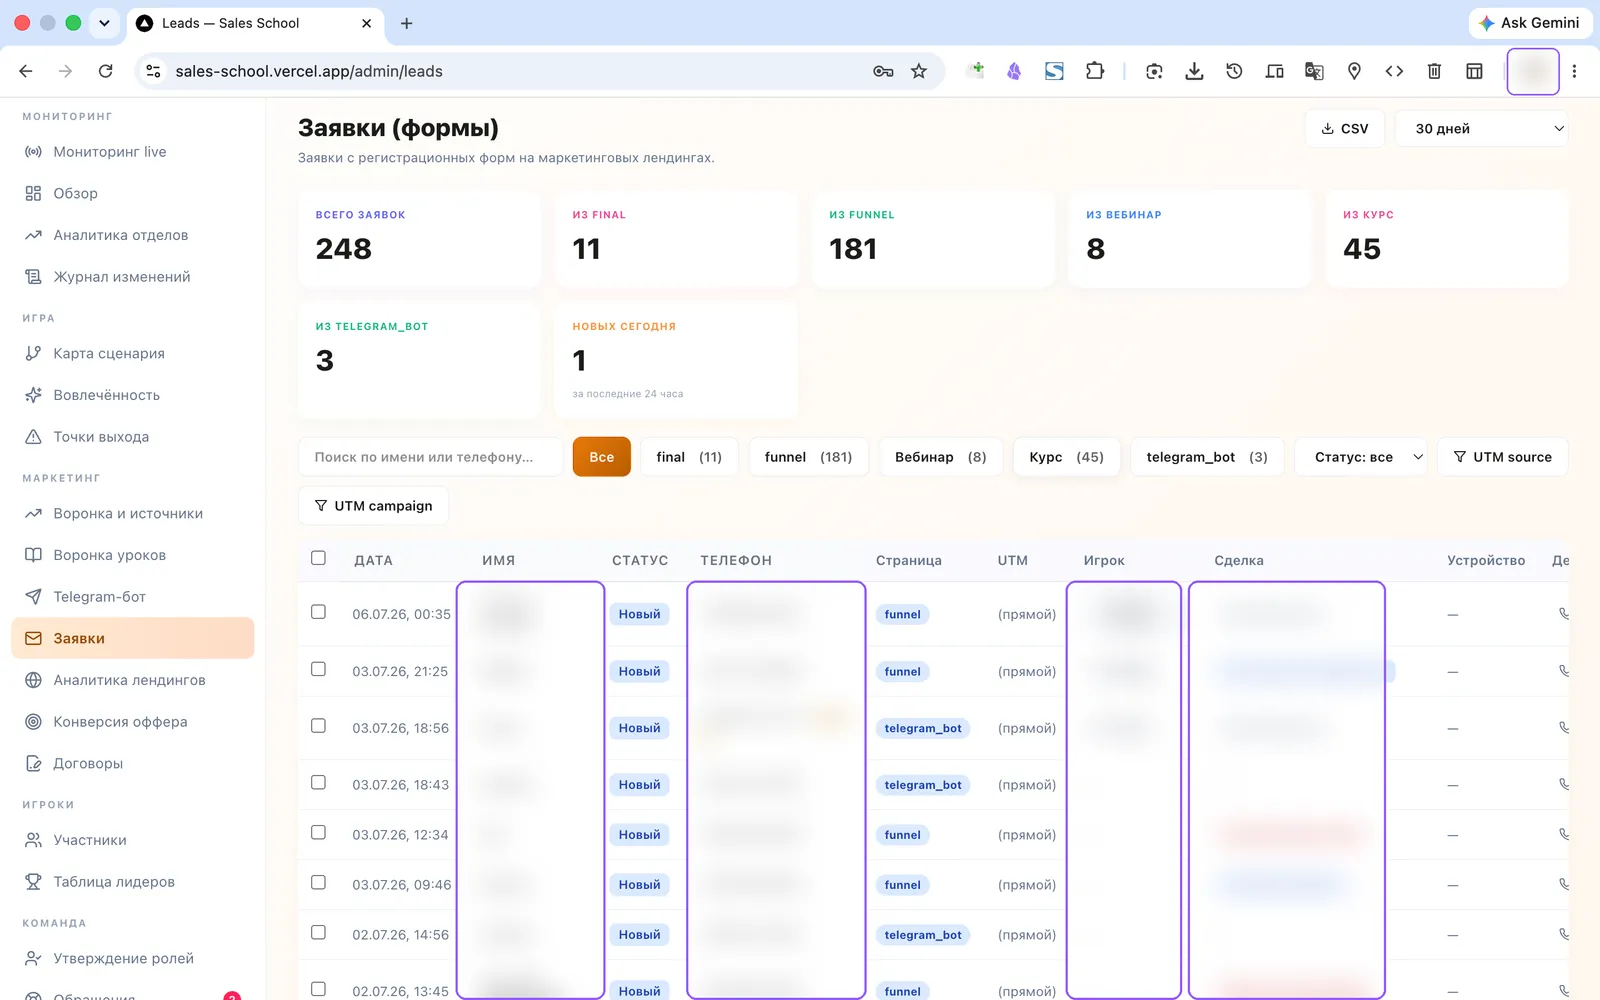This screenshot has height=1000, width=1600.
Task: Open browser downloads
Action: pos(1194,71)
